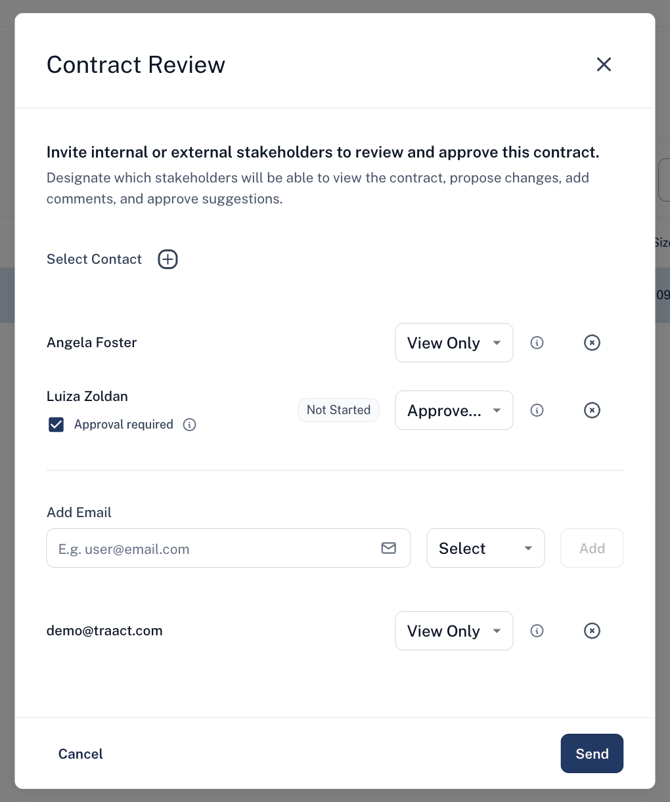670x802 pixels.
Task: Cancel the Contract Review dialog
Action: tap(80, 753)
